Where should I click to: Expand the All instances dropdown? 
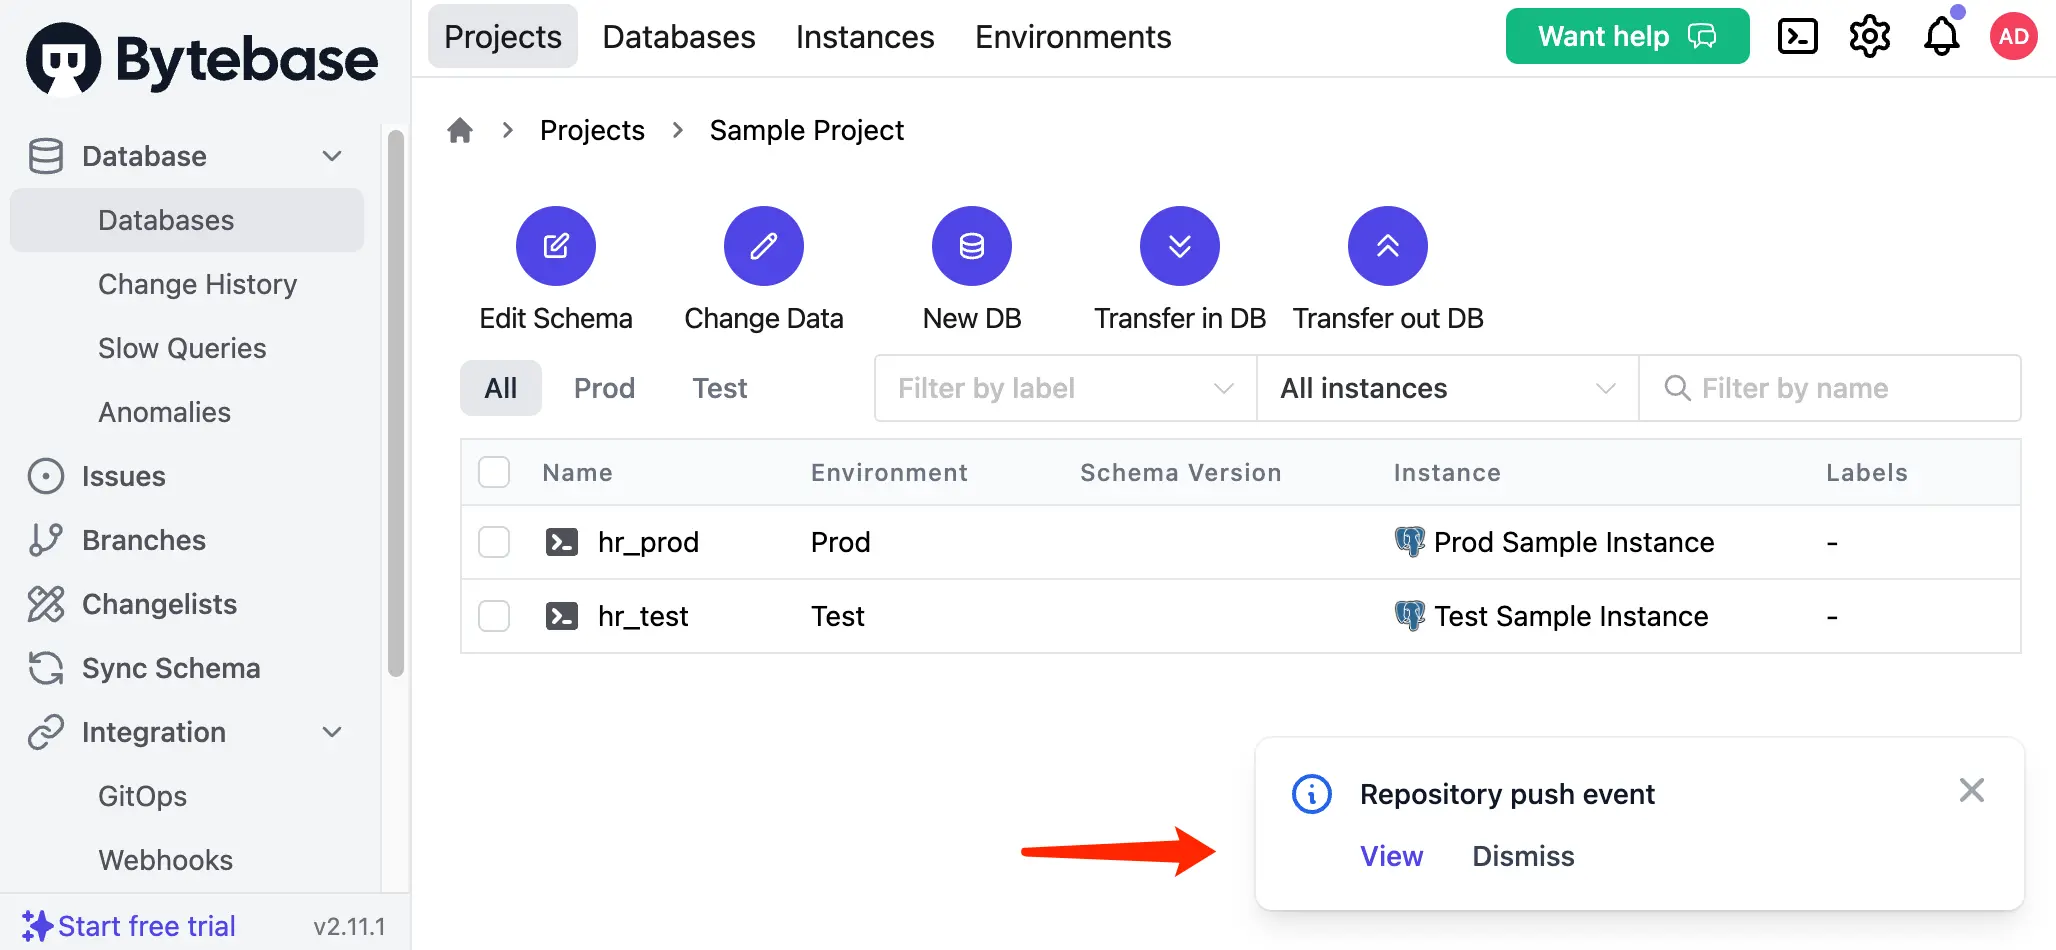[x=1446, y=388]
